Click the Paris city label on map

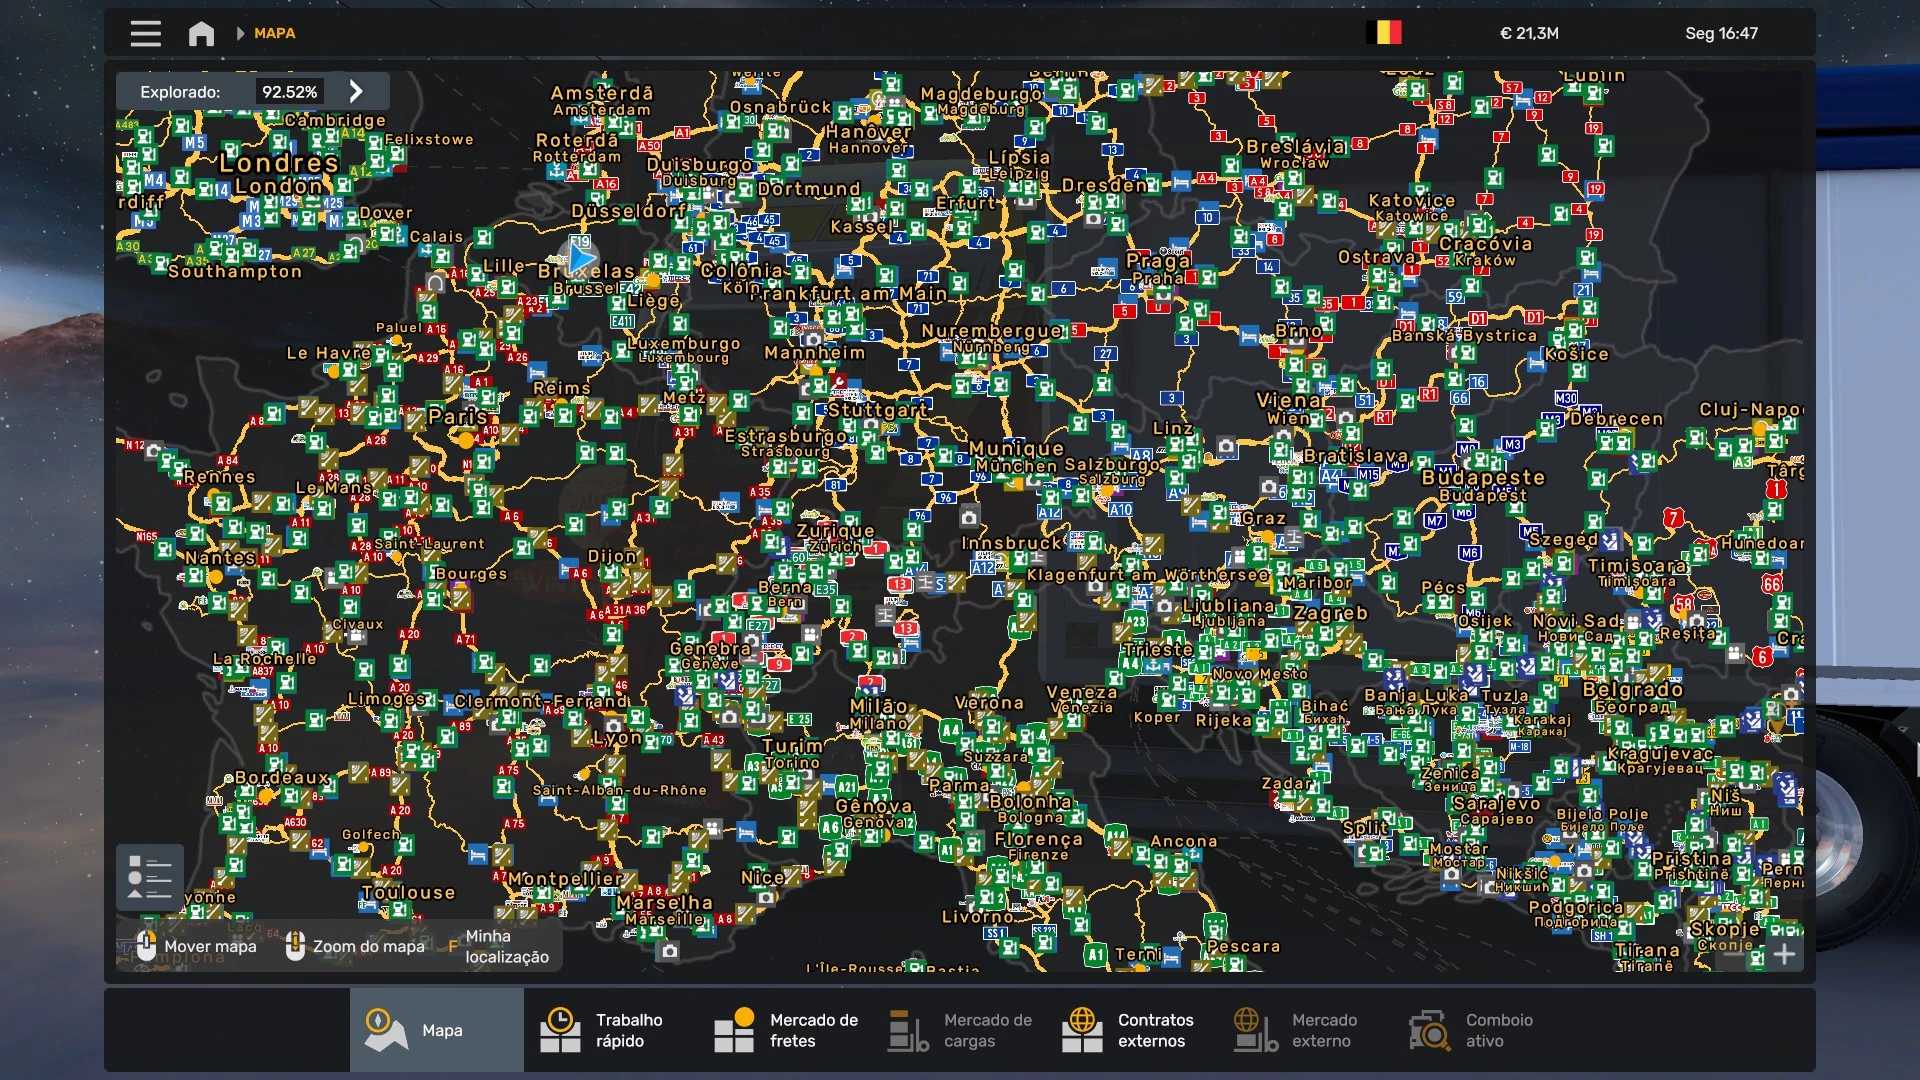tap(457, 416)
